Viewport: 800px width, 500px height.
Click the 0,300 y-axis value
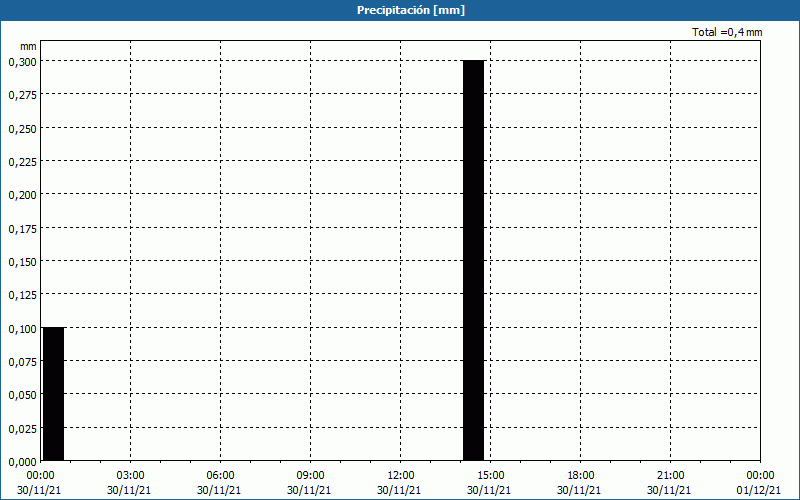click(22, 62)
